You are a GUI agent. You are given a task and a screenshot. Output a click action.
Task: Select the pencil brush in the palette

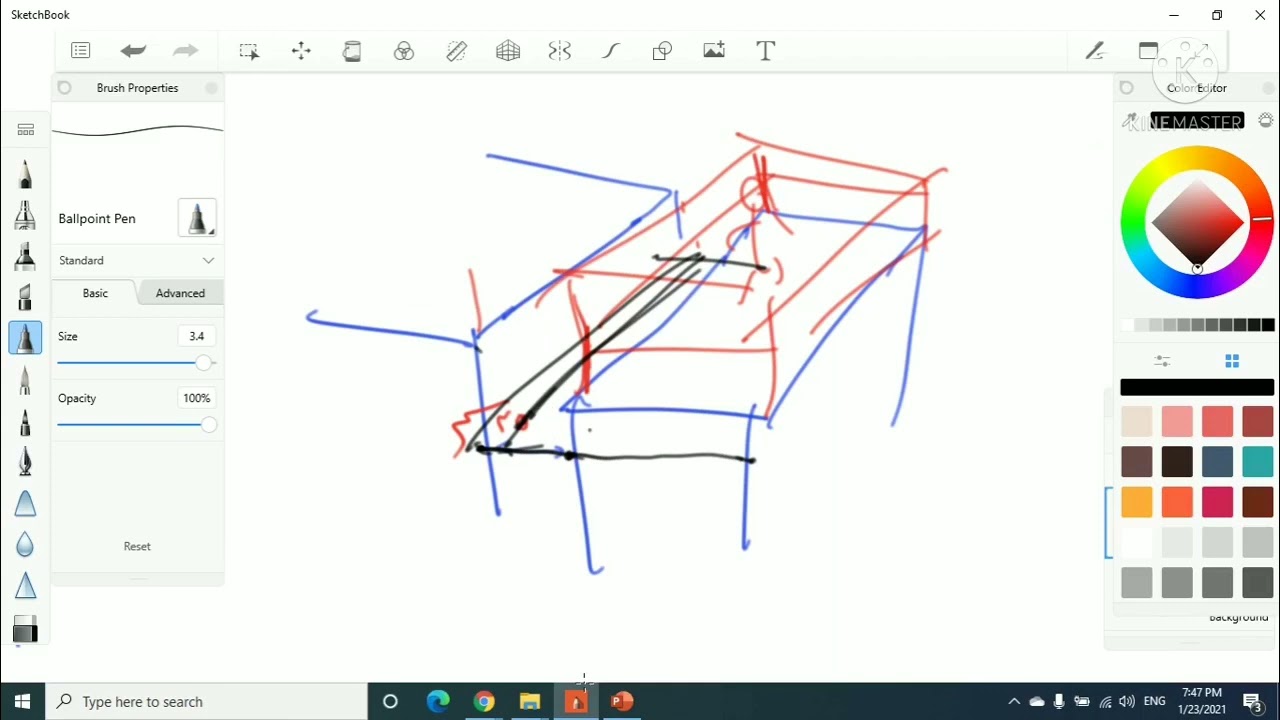coord(25,173)
